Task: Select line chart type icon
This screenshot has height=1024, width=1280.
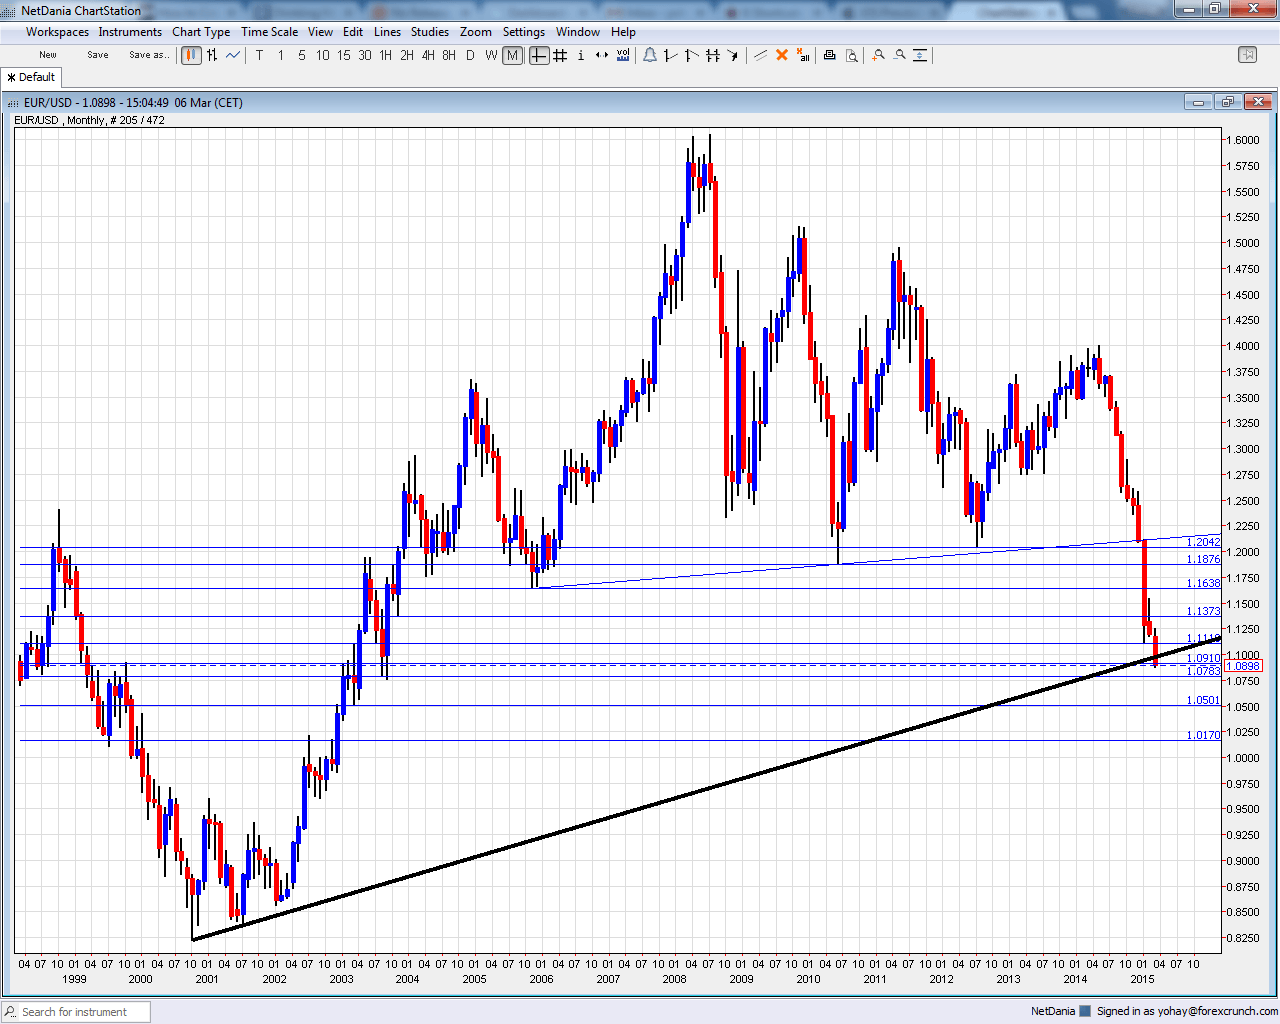Action: click(233, 55)
